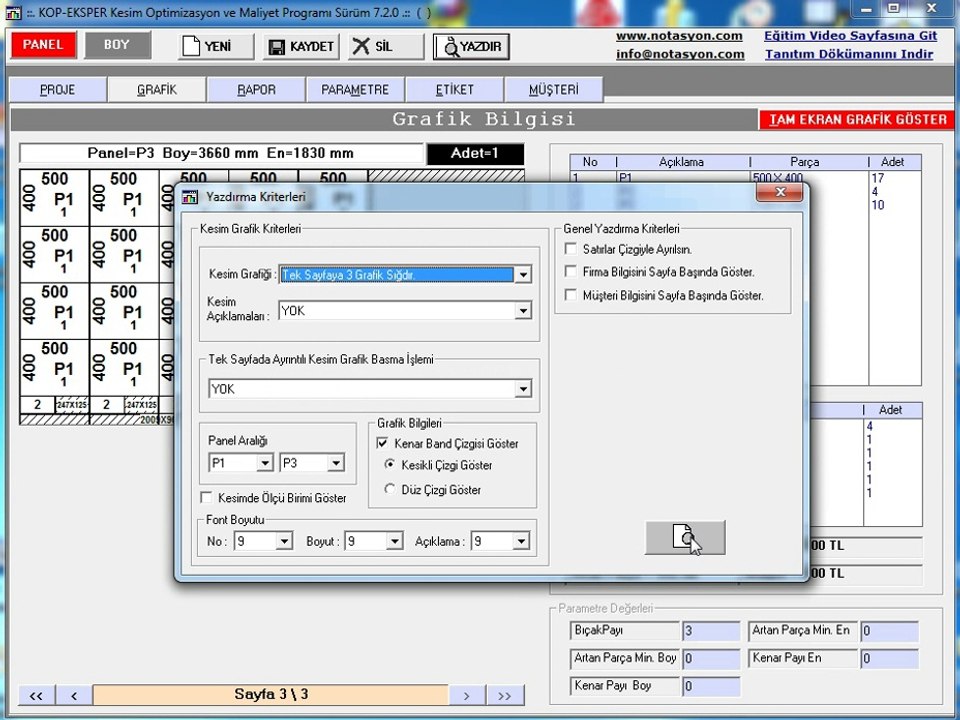The height and width of the screenshot is (720, 960).
Task: Select Kesikli Çizgi Göster radio option
Action: tap(389, 465)
